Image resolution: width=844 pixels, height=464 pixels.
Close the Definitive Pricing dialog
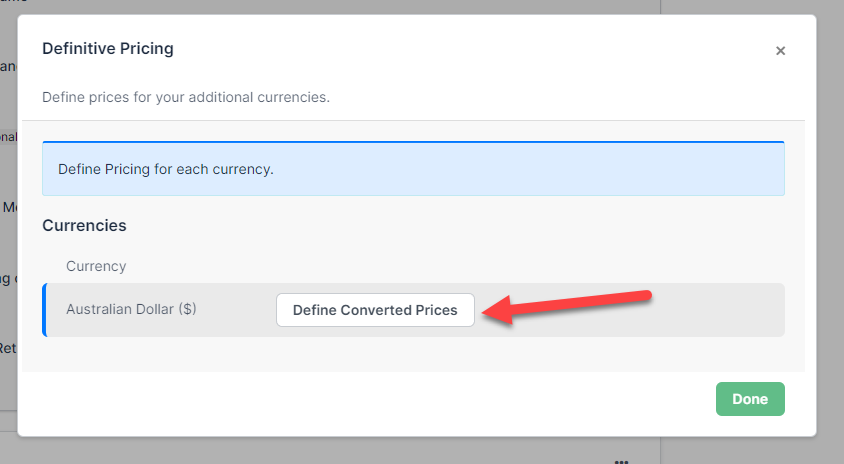click(780, 51)
